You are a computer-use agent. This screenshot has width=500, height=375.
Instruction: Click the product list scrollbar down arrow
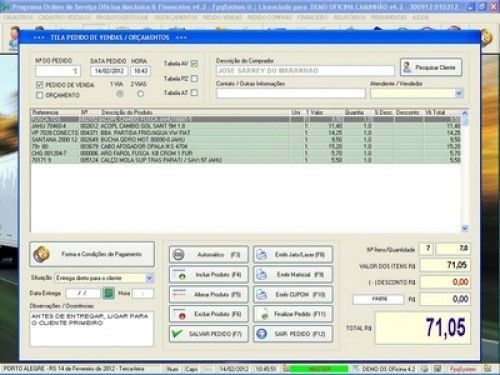click(x=465, y=228)
